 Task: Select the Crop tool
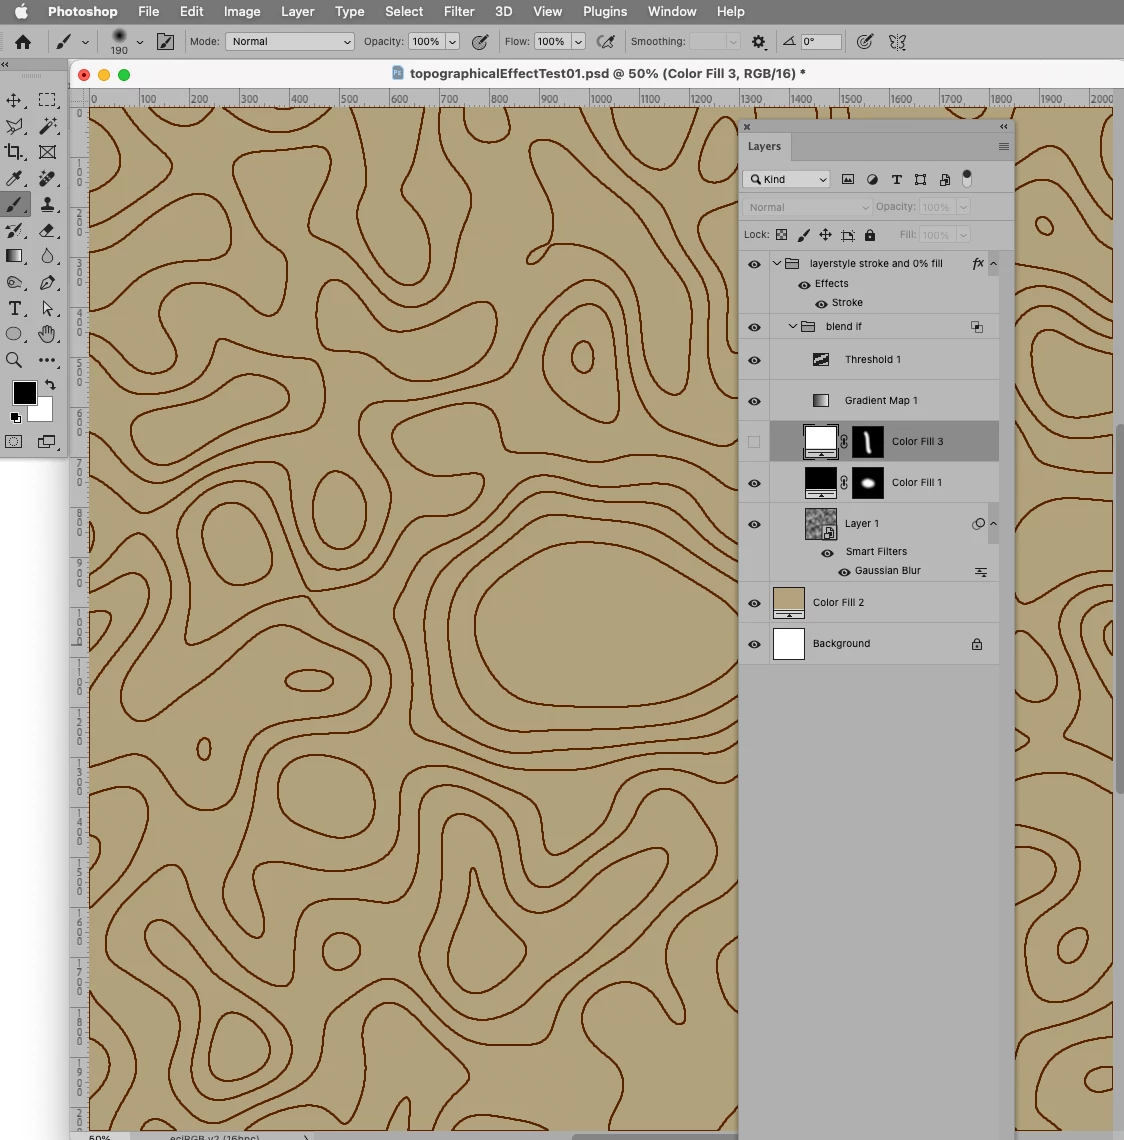point(14,152)
